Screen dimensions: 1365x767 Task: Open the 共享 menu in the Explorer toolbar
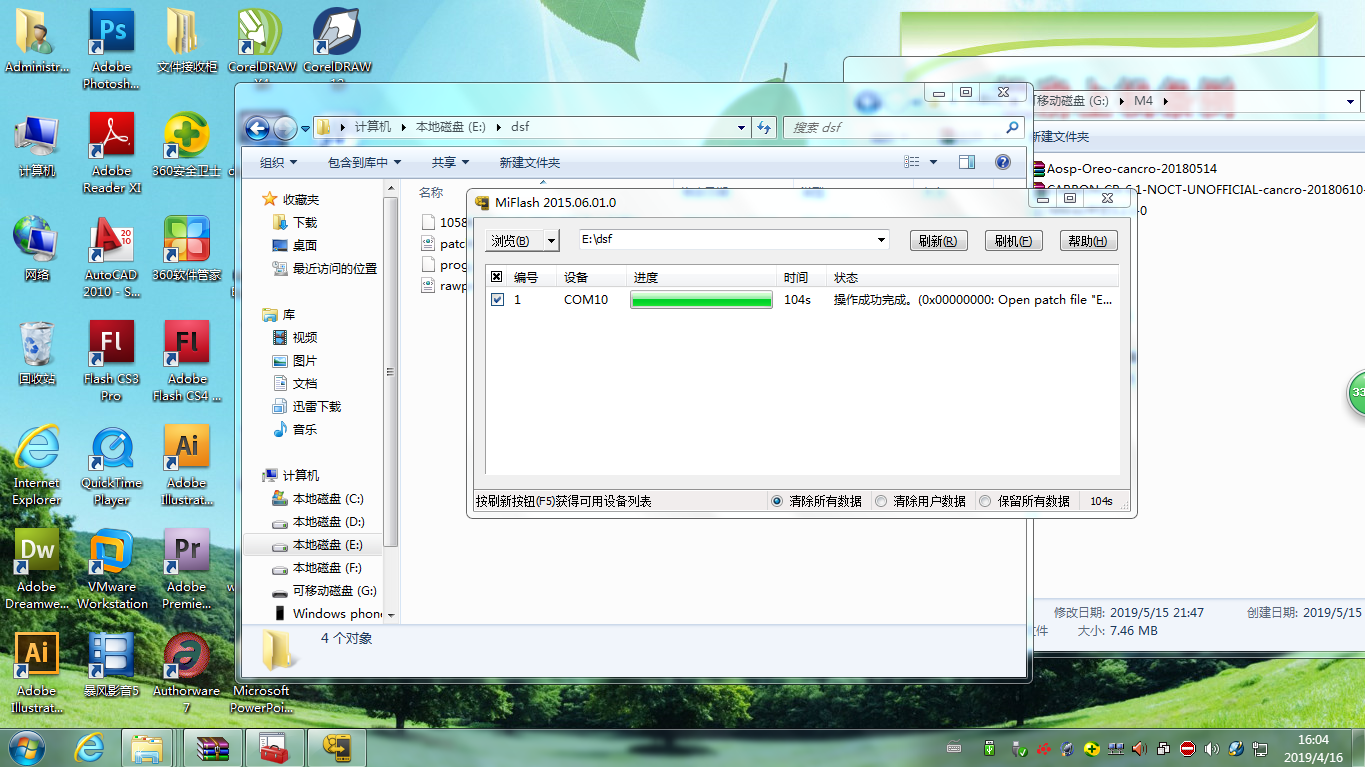click(x=450, y=162)
